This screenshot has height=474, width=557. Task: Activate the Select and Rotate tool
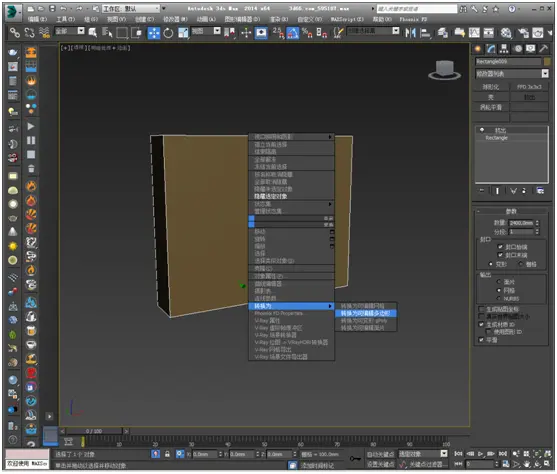tap(168, 33)
